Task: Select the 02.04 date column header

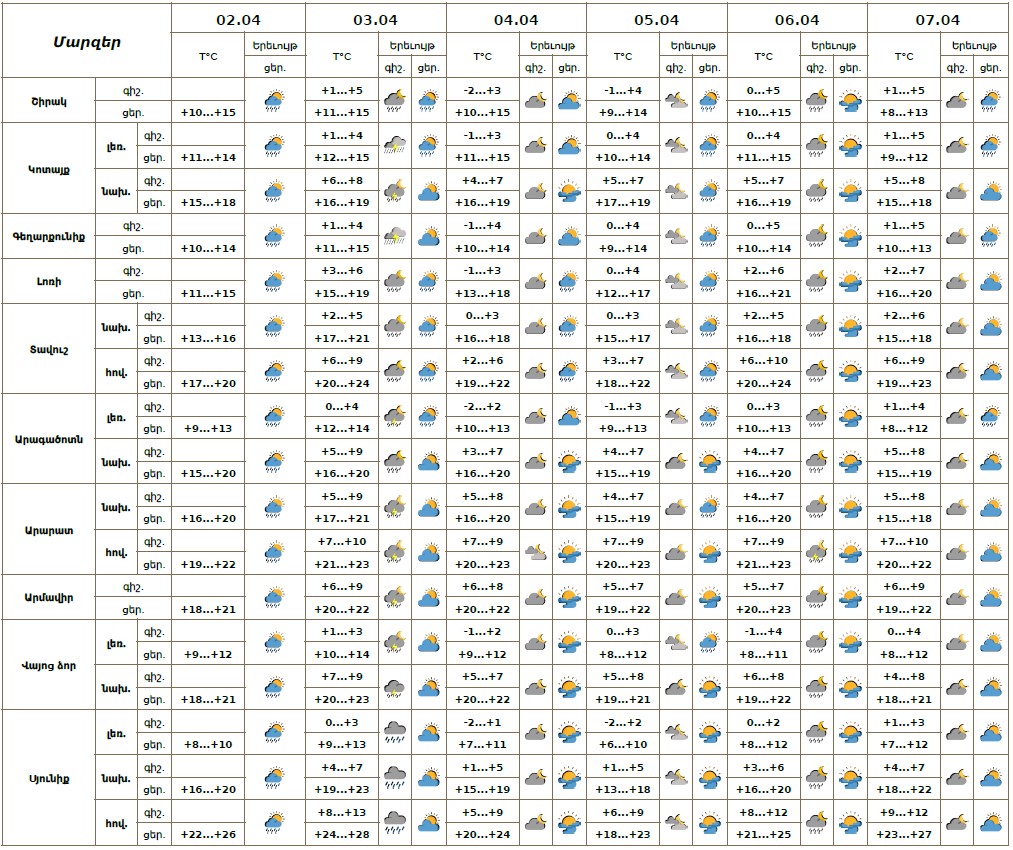Action: pos(238,19)
